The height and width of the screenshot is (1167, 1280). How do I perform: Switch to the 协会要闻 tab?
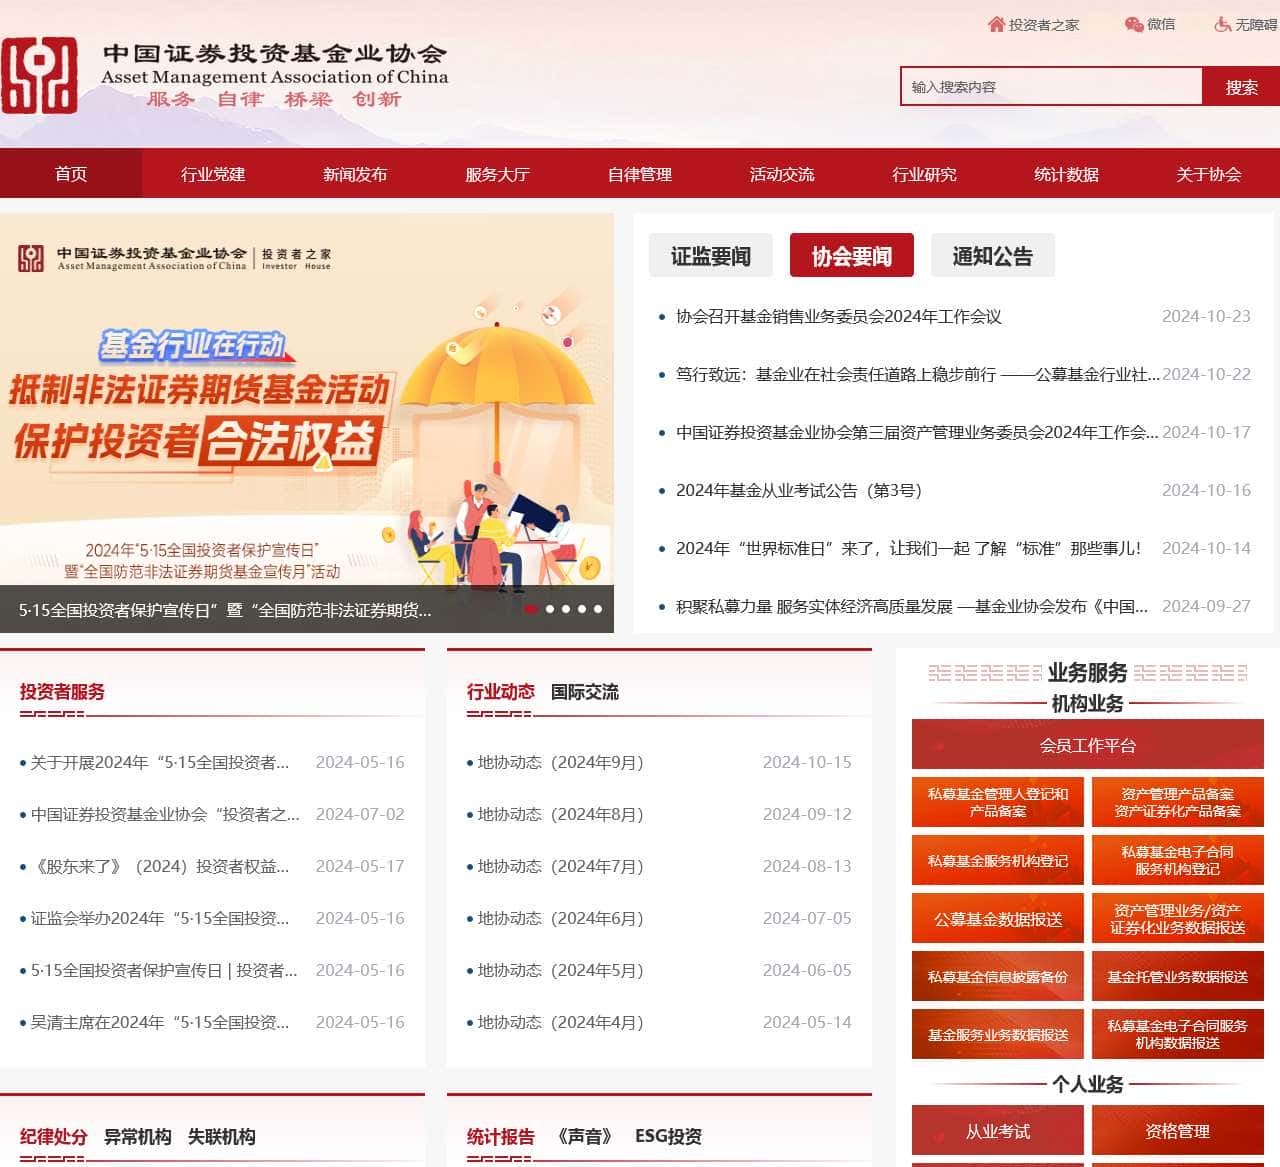852,256
